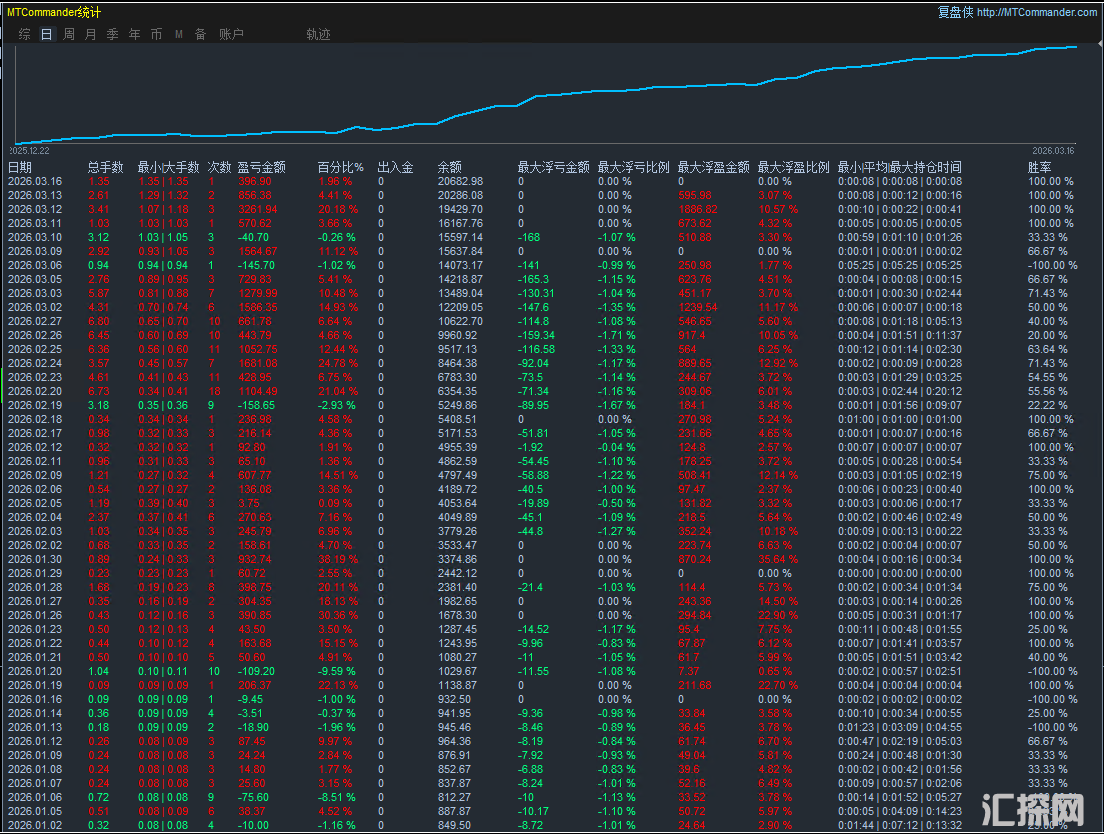
Task: Click the 总手数 column header
Action: tap(105, 167)
